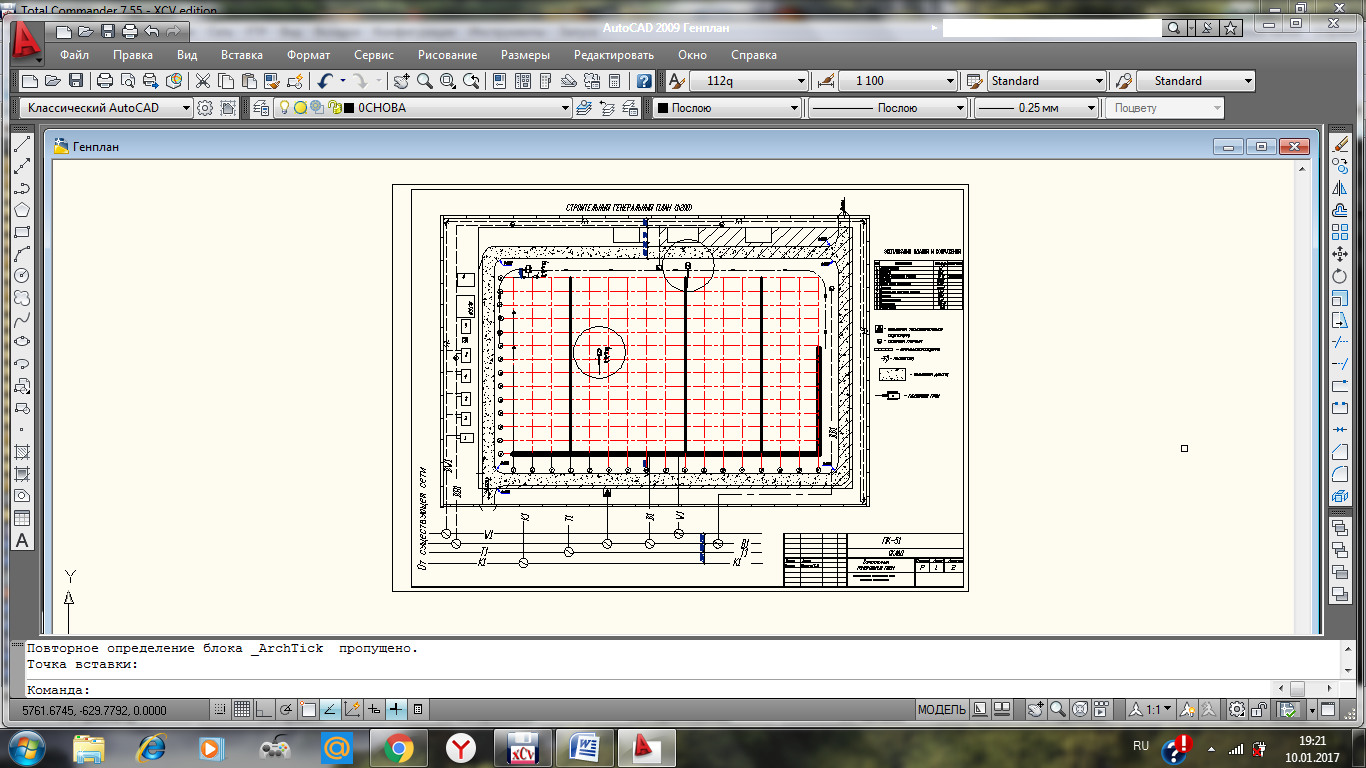The height and width of the screenshot is (768, 1366).
Task: Click the InfoCenter search field
Action: (1053, 28)
